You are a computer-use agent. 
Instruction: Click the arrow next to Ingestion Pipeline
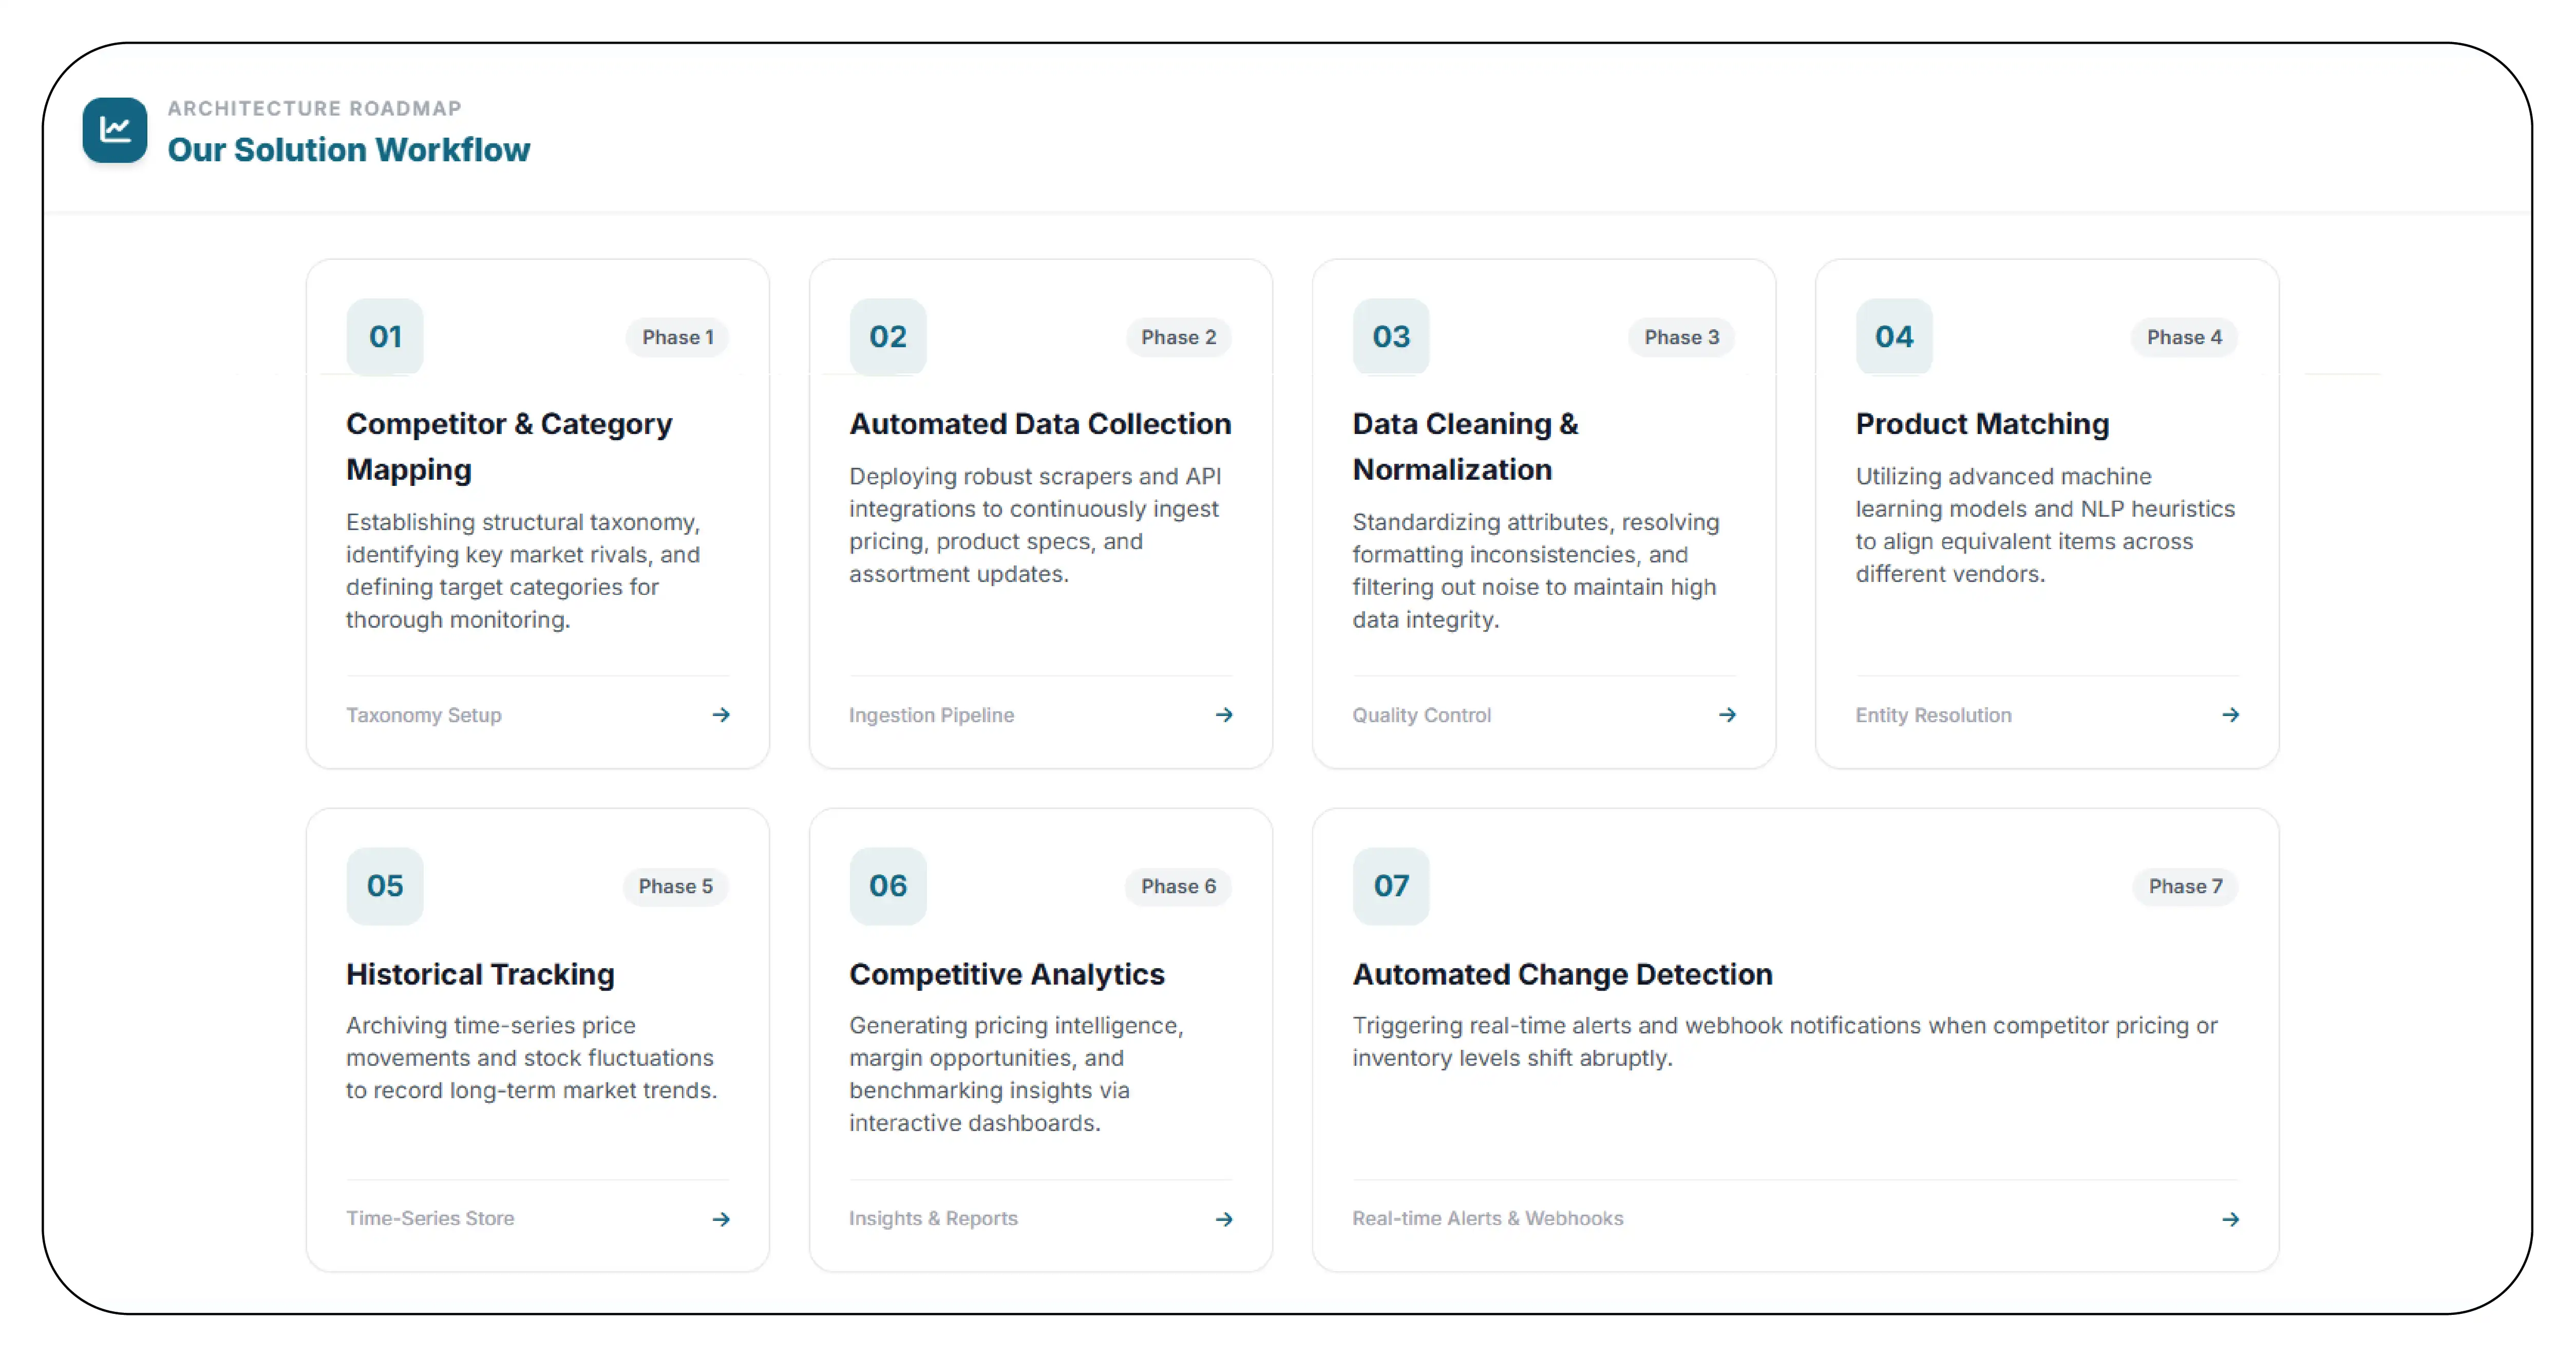[1224, 715]
